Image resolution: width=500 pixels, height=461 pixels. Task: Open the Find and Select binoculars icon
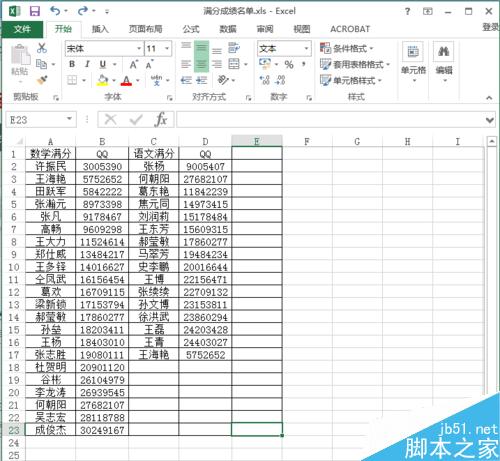click(x=443, y=52)
